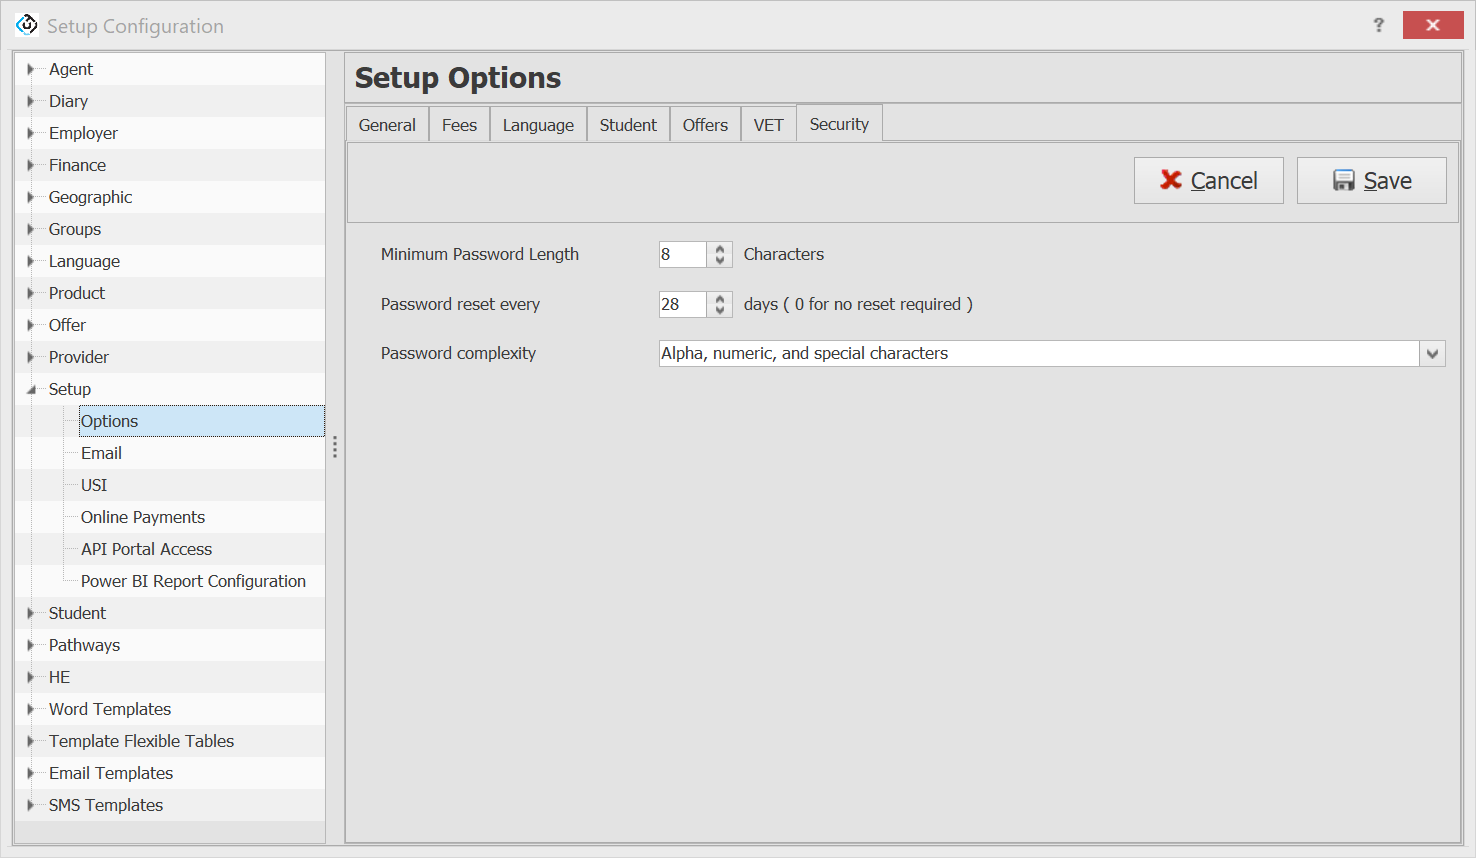Screen dimensions: 1476x858
Task: Decrease the Password reset days value
Action: (x=720, y=310)
